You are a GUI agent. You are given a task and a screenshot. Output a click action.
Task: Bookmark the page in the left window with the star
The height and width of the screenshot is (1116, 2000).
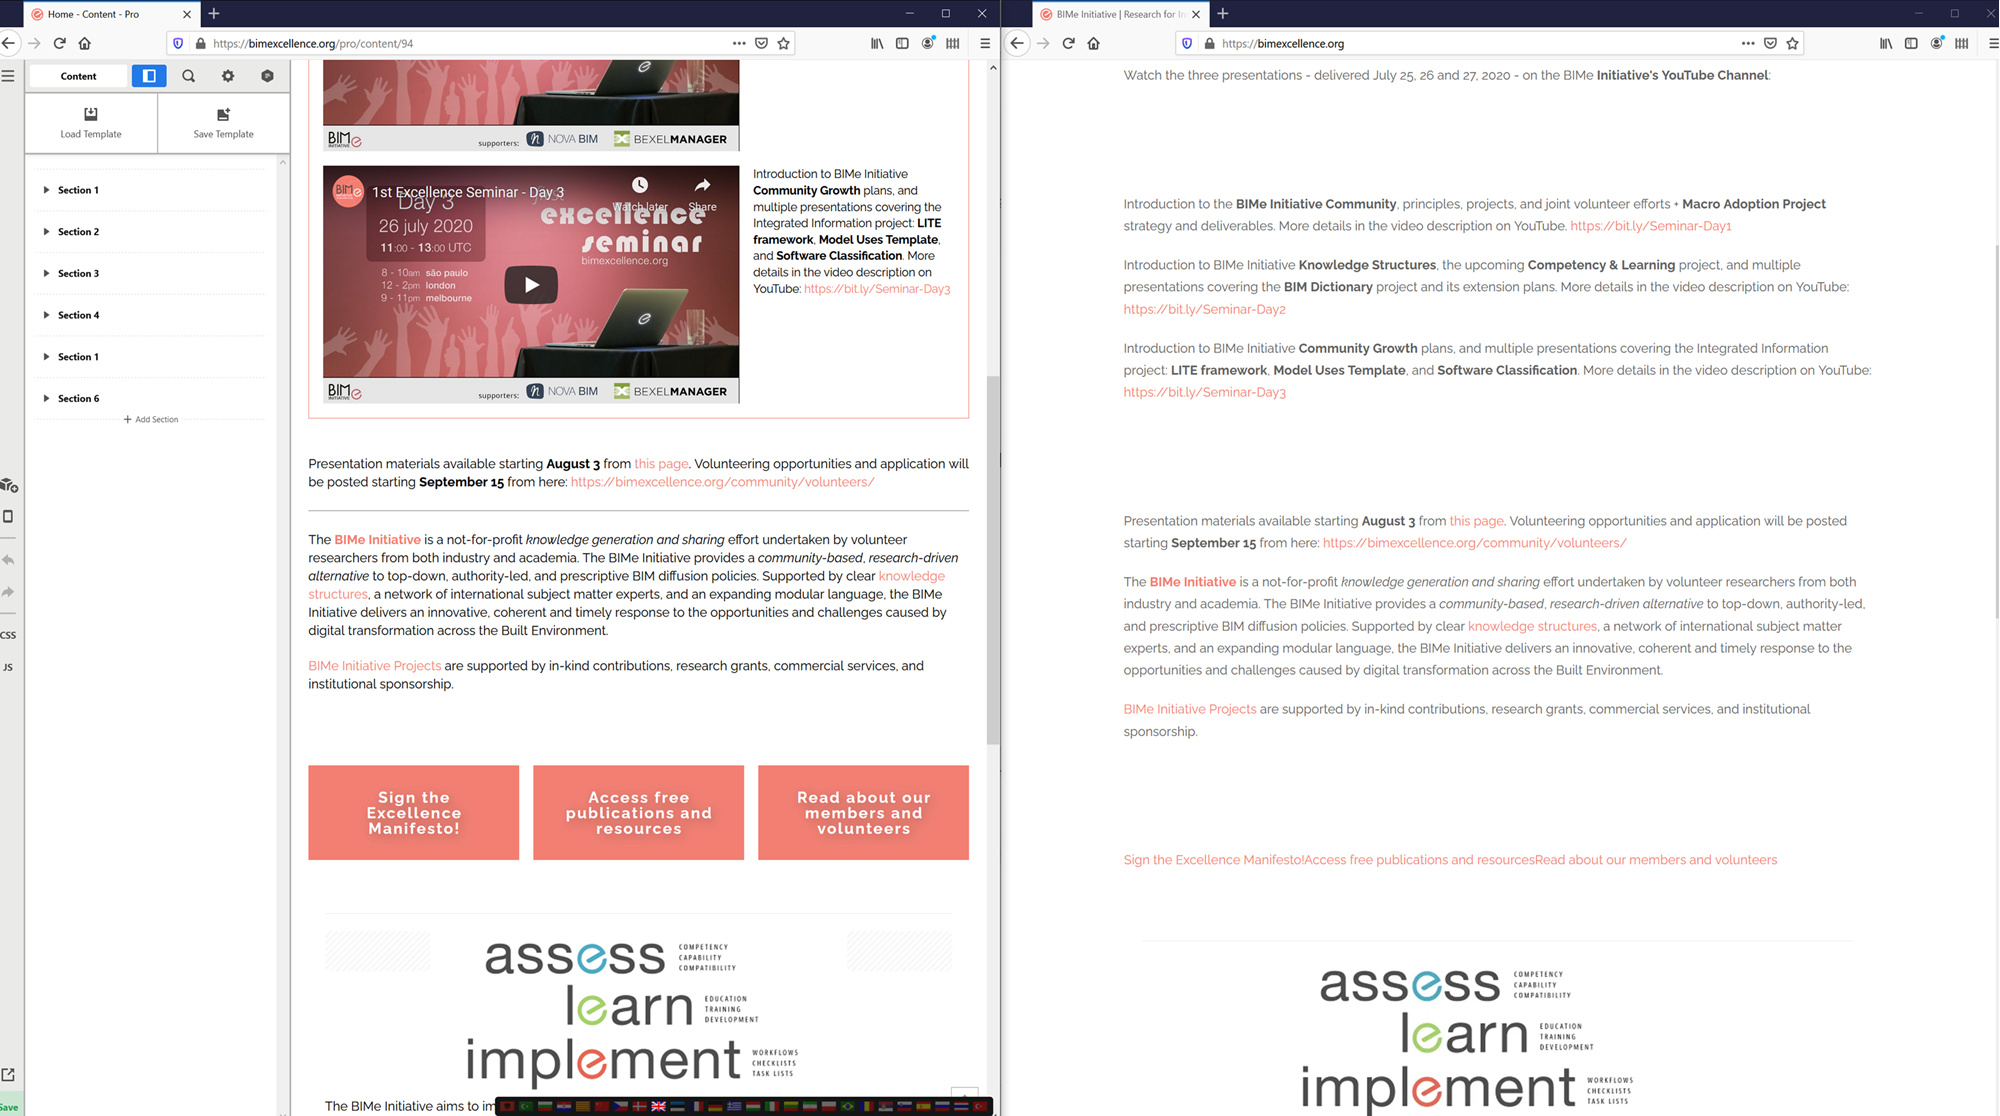click(784, 43)
